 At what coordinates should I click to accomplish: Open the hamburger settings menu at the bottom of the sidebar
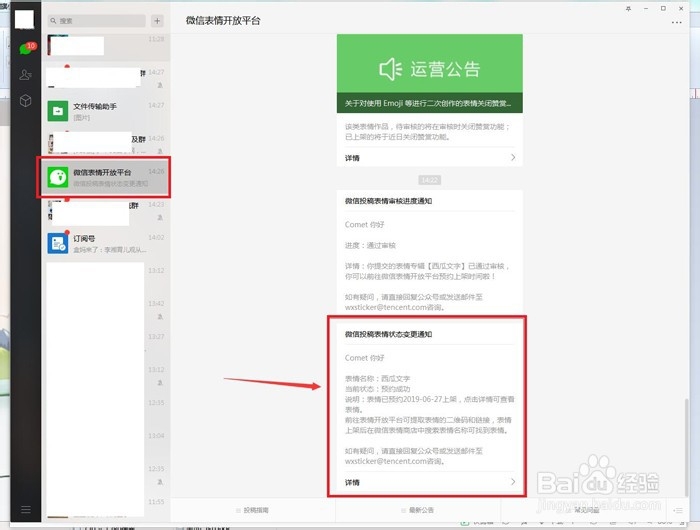26,509
